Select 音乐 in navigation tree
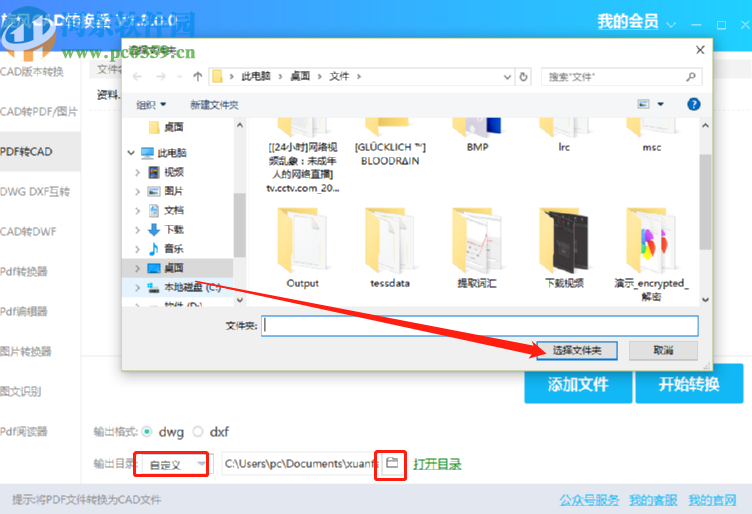 166,249
